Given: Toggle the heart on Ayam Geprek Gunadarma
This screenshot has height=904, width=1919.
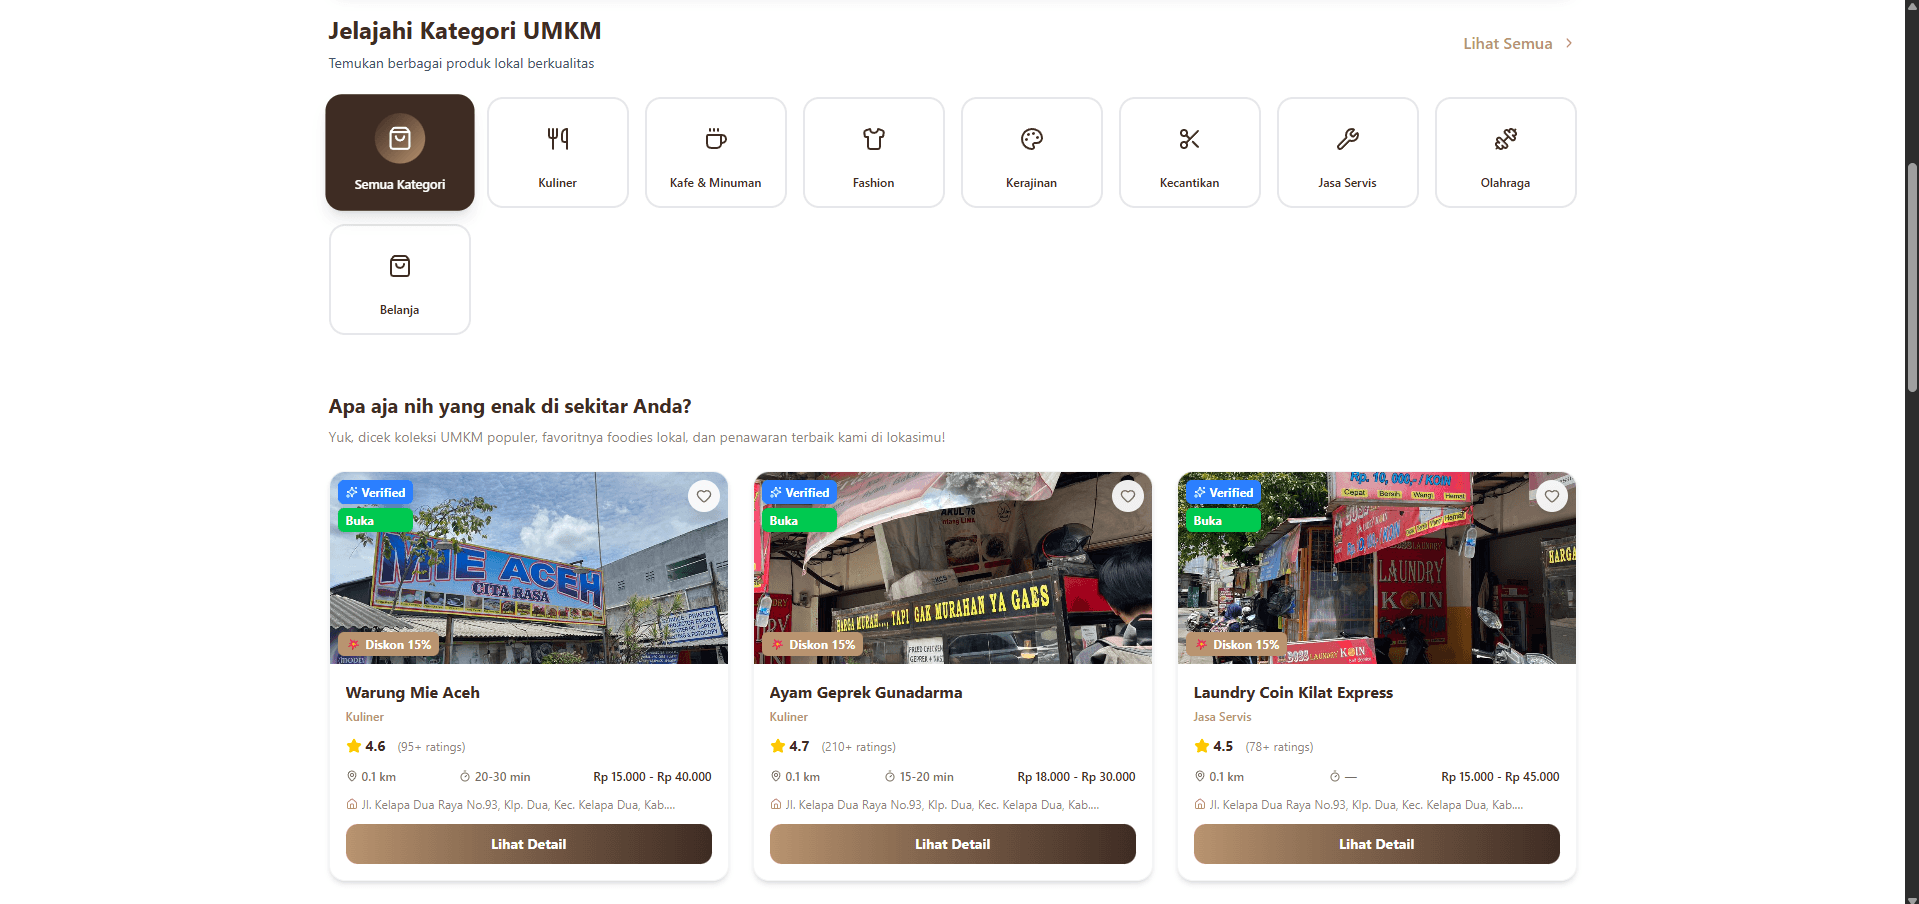Looking at the screenshot, I should pos(1127,496).
